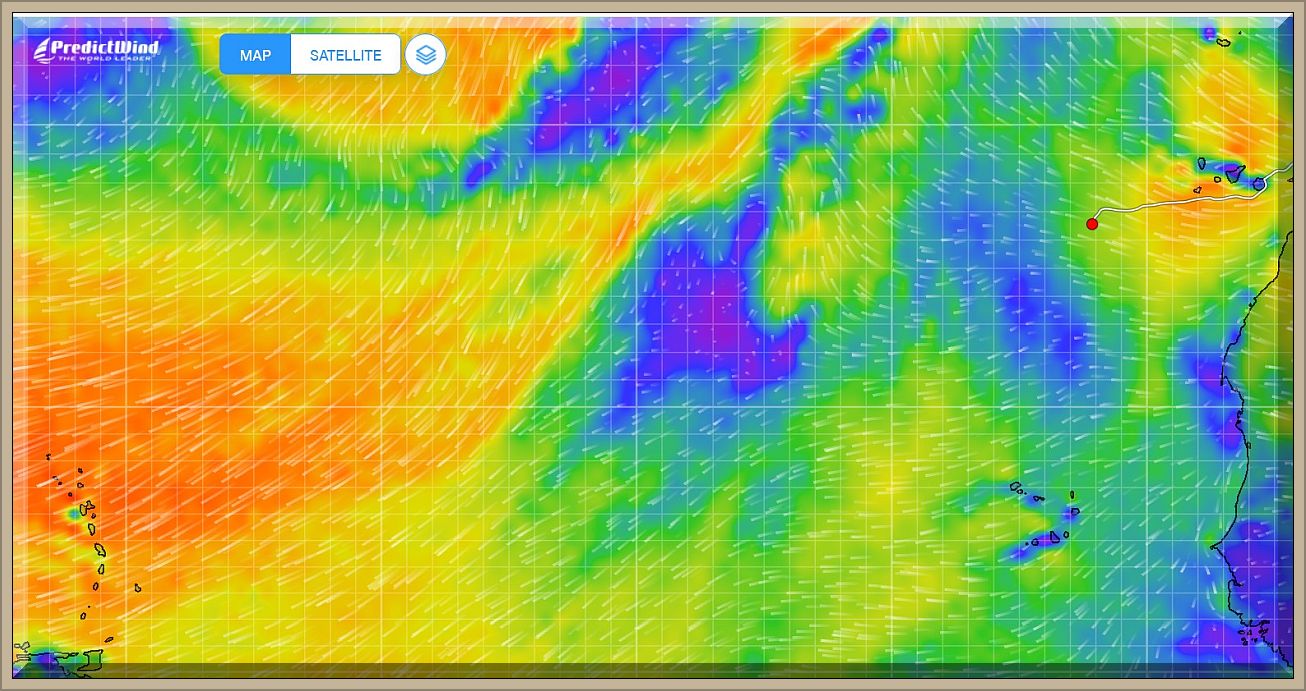Screen dimensions: 1306x691
Task: Click the Tobago island outline near Trinidad
Action: [x=107, y=640]
